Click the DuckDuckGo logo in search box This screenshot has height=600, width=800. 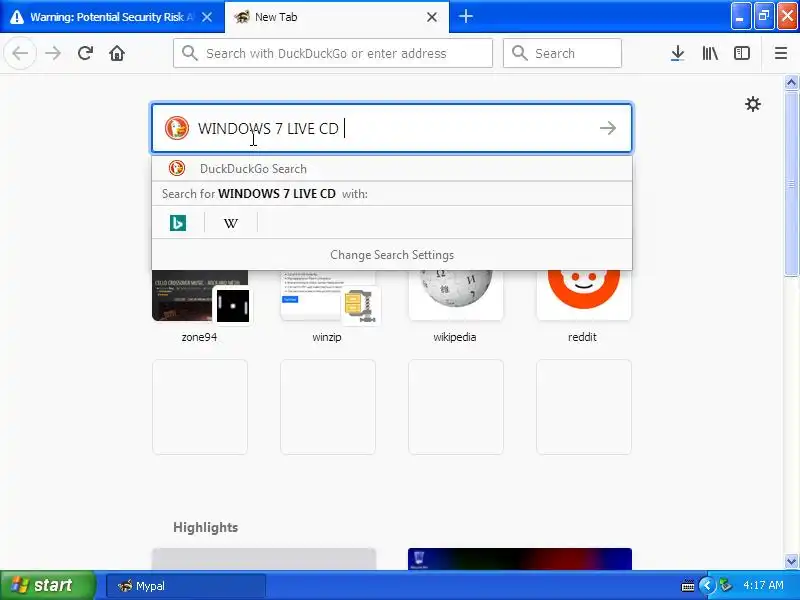pyautogui.click(x=177, y=128)
